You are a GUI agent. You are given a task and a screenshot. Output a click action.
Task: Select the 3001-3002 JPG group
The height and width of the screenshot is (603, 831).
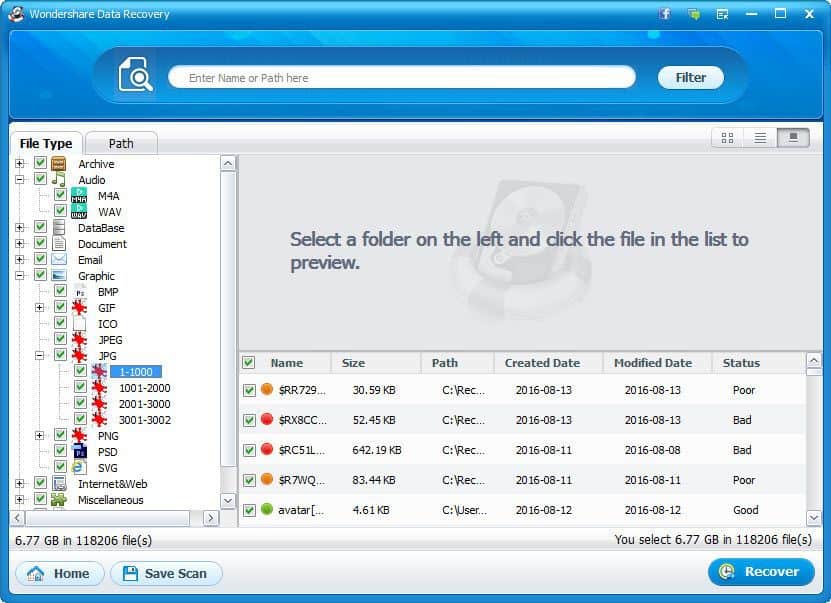point(145,420)
